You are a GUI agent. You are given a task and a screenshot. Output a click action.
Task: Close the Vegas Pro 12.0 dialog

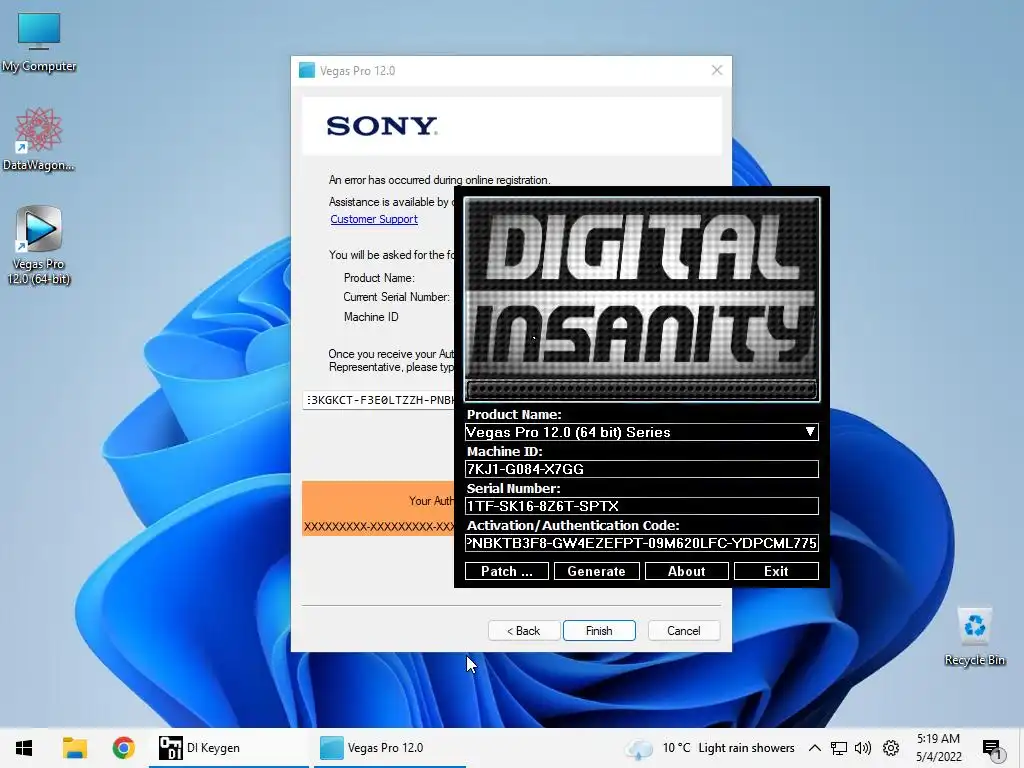[716, 71]
